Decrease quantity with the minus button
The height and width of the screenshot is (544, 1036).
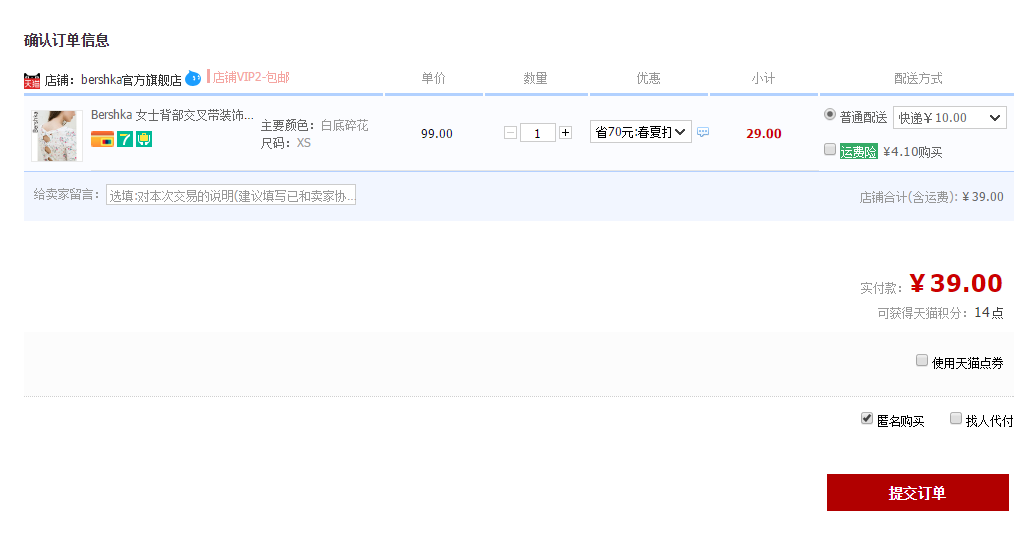(x=510, y=133)
